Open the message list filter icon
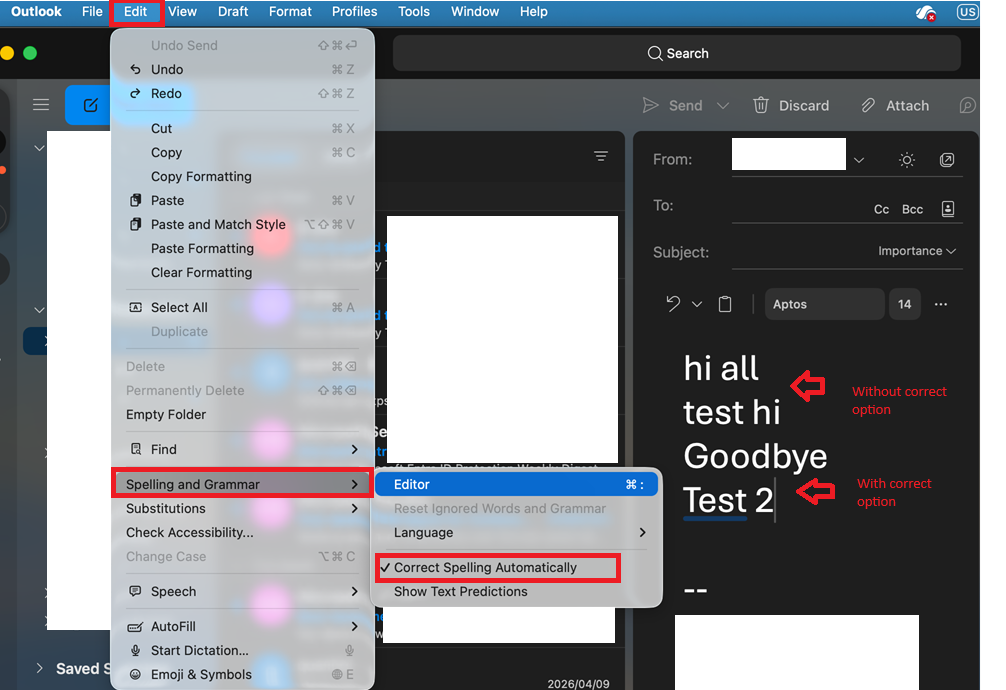This screenshot has height=690, width=1006. tap(601, 156)
